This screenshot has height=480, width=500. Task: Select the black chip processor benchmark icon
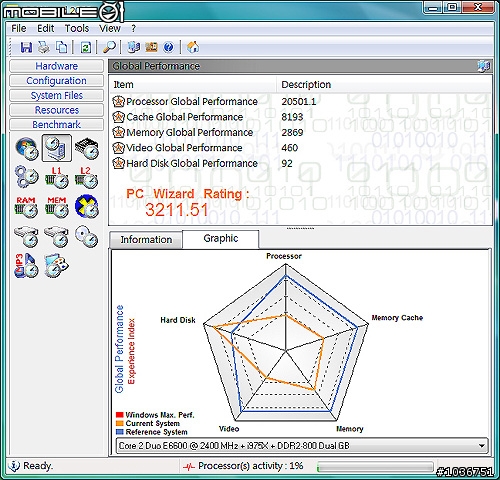(87, 148)
